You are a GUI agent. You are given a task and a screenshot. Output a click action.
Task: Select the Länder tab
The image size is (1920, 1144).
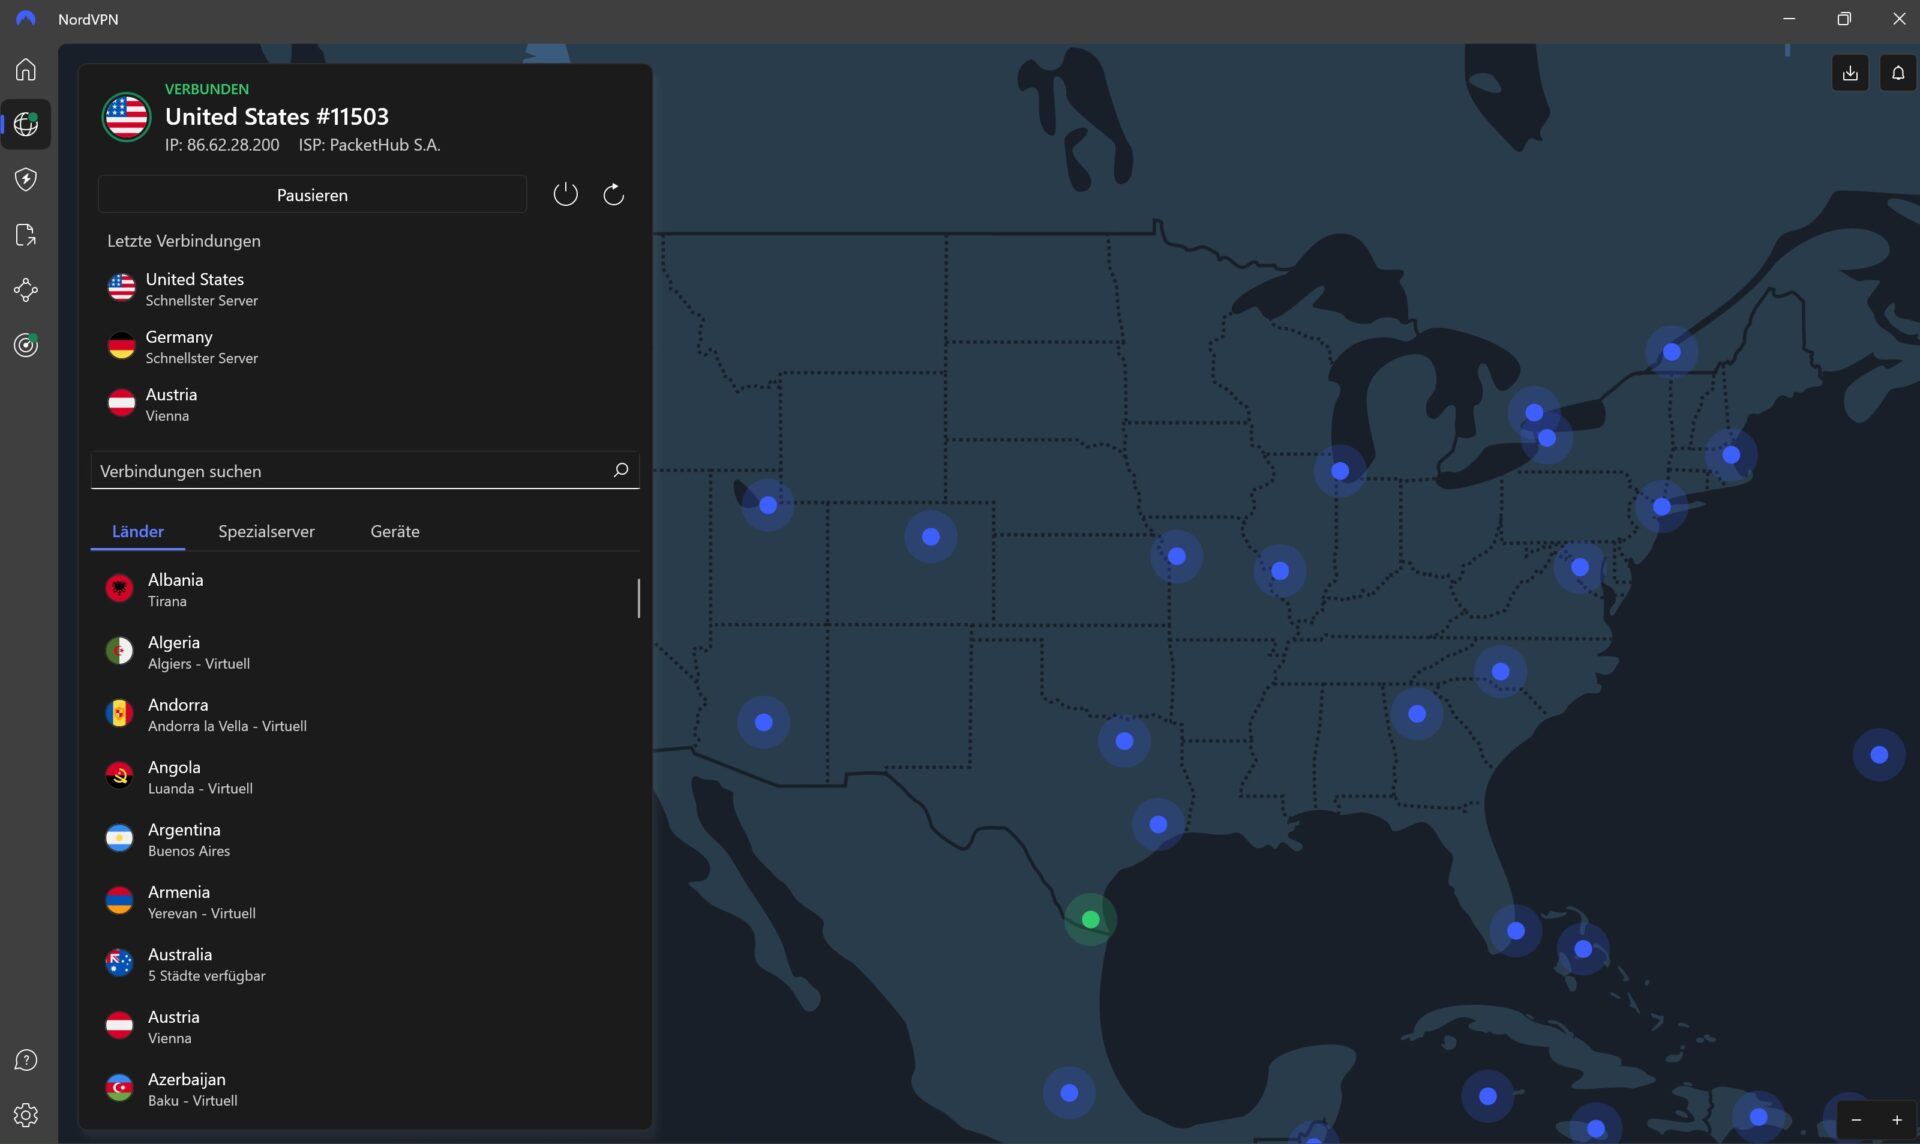pos(138,531)
